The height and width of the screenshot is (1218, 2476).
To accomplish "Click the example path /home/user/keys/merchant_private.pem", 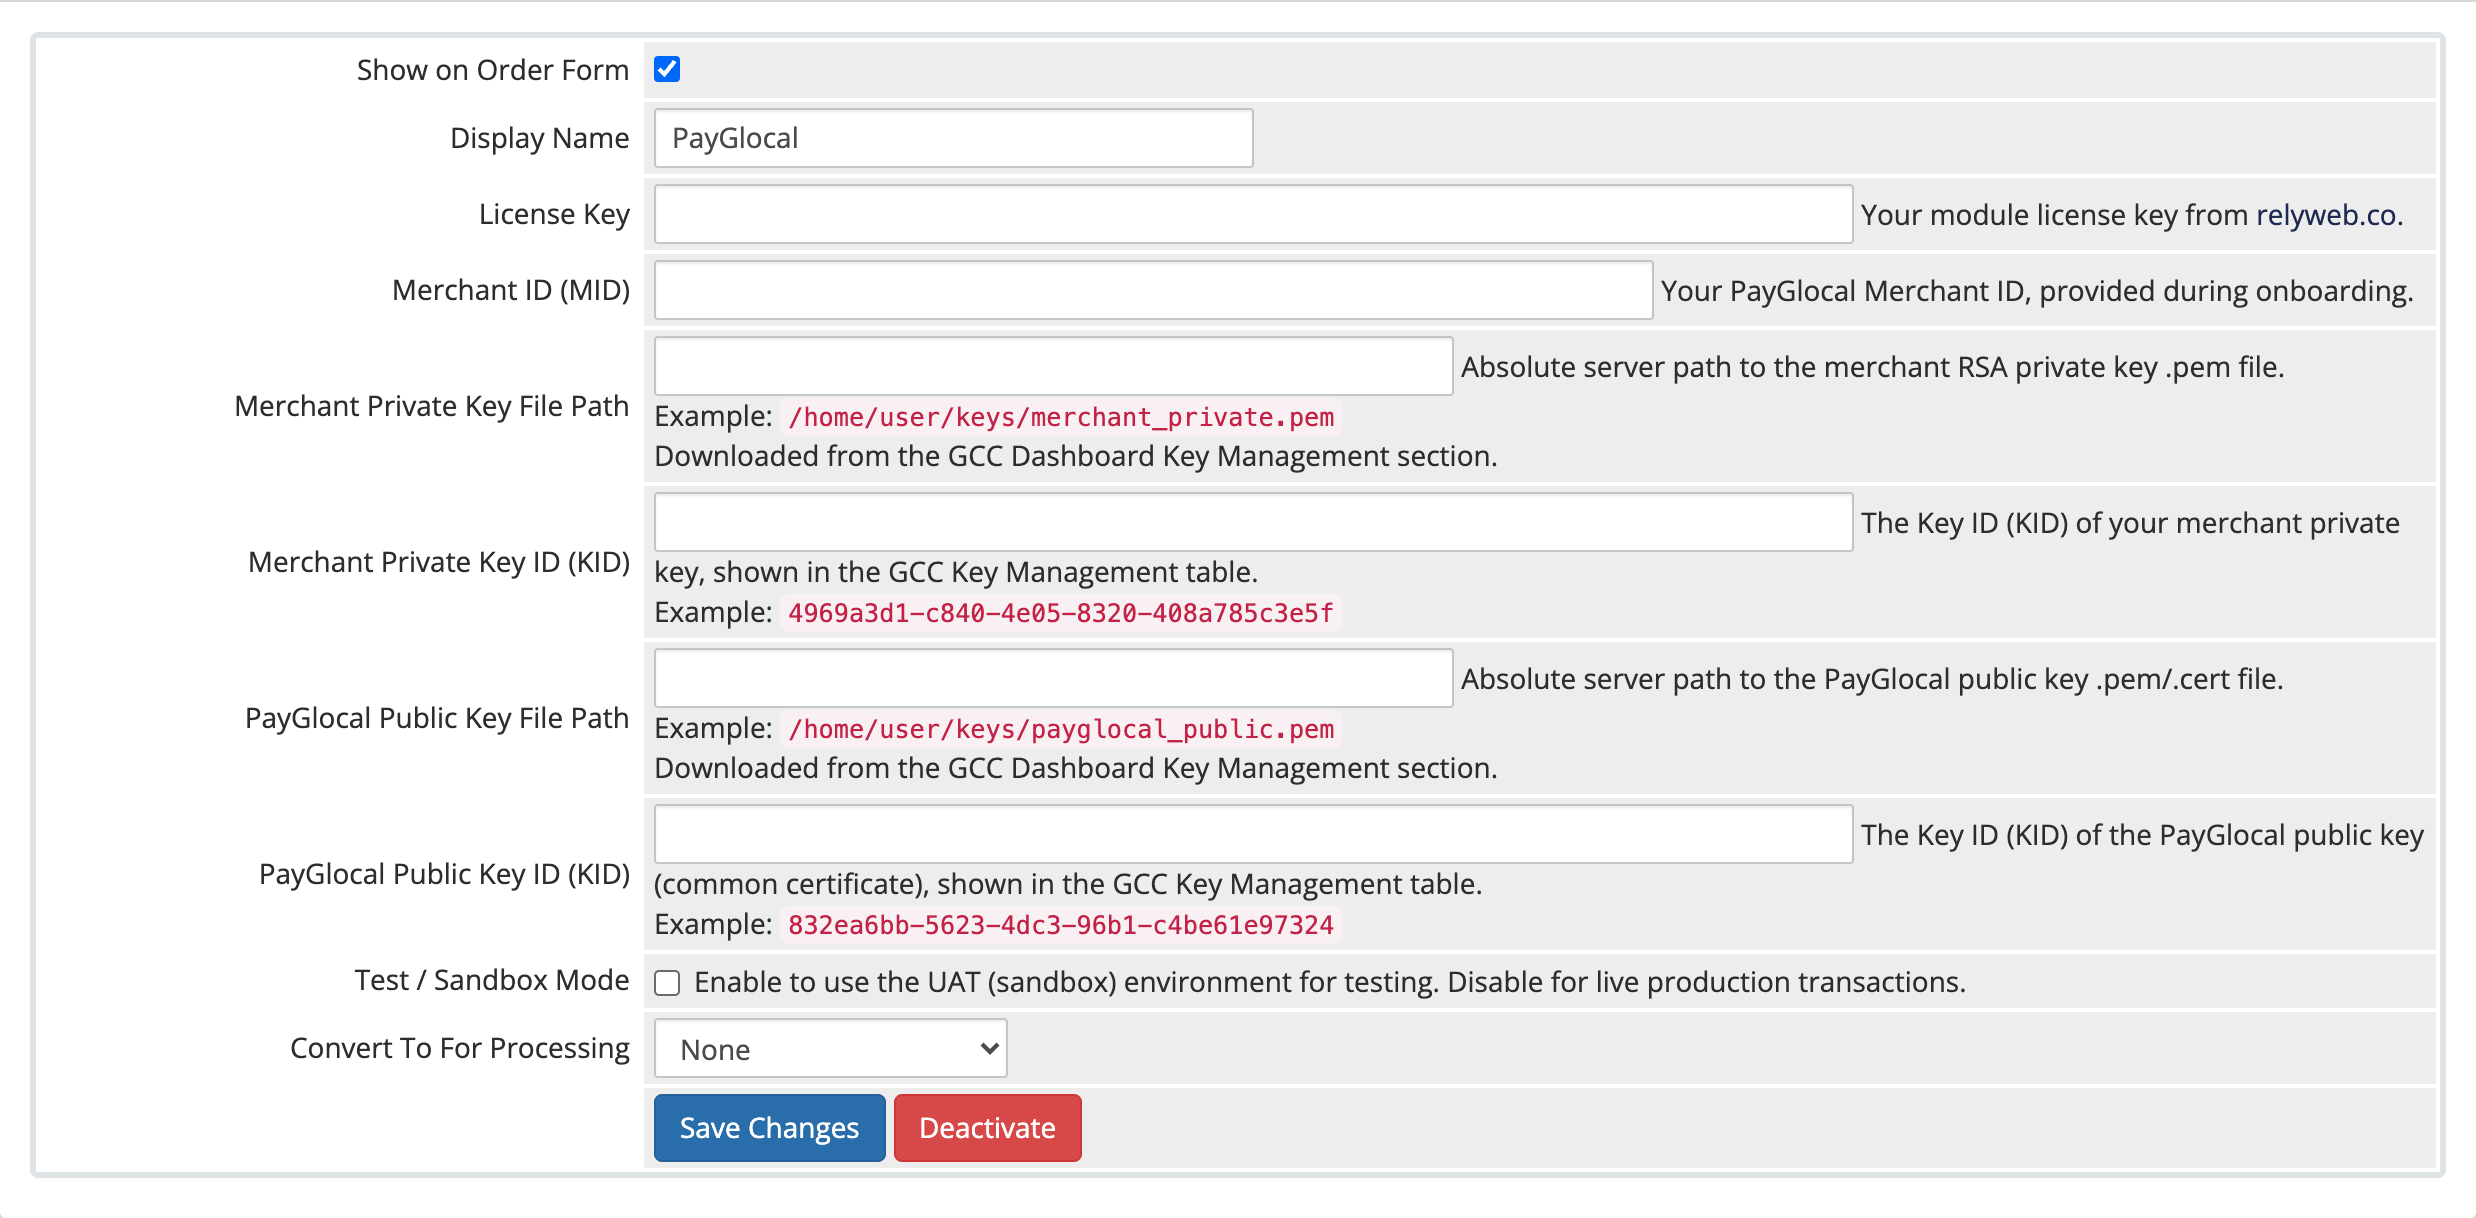I will 1061,417.
